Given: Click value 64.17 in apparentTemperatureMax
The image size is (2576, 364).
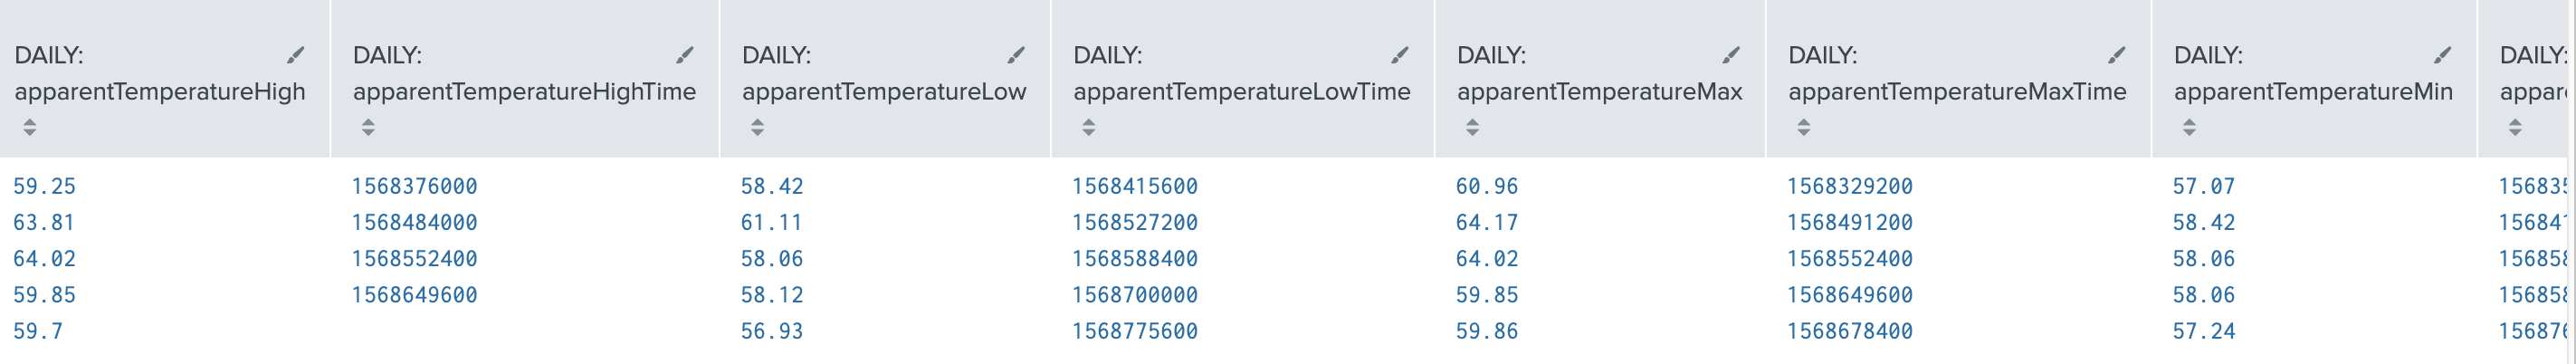Looking at the screenshot, I should [1486, 222].
